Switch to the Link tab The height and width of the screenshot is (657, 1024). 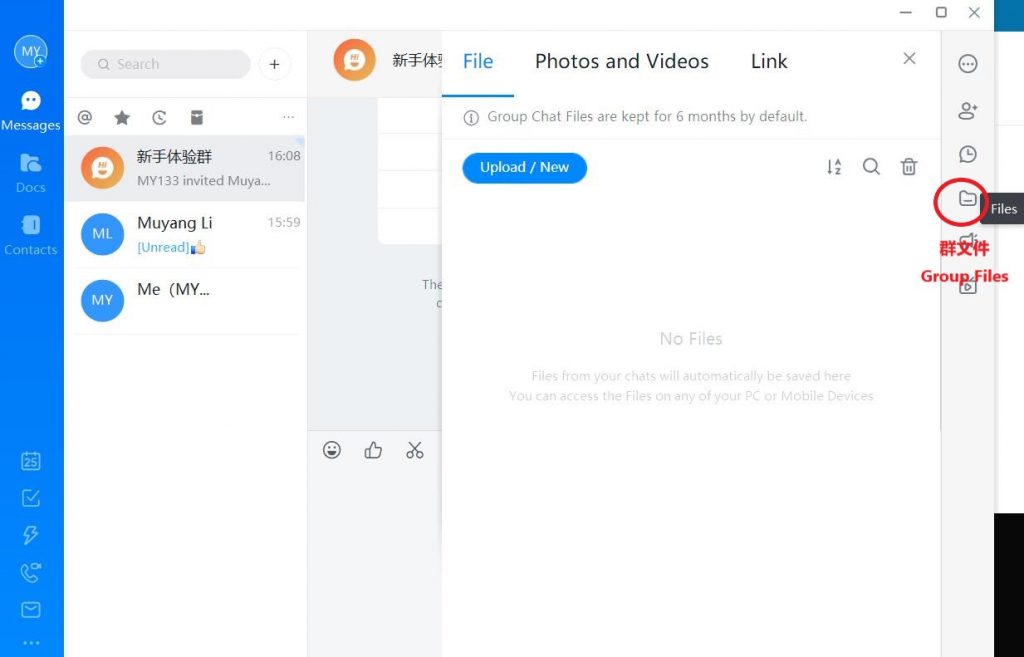(x=769, y=61)
